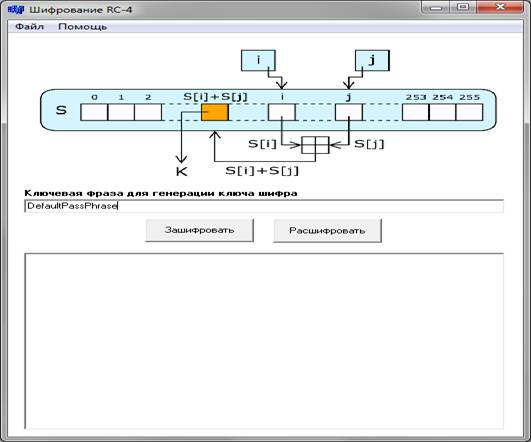Minimize the Шифрование RC-4 window
531x442 pixels.
[x=437, y=7]
